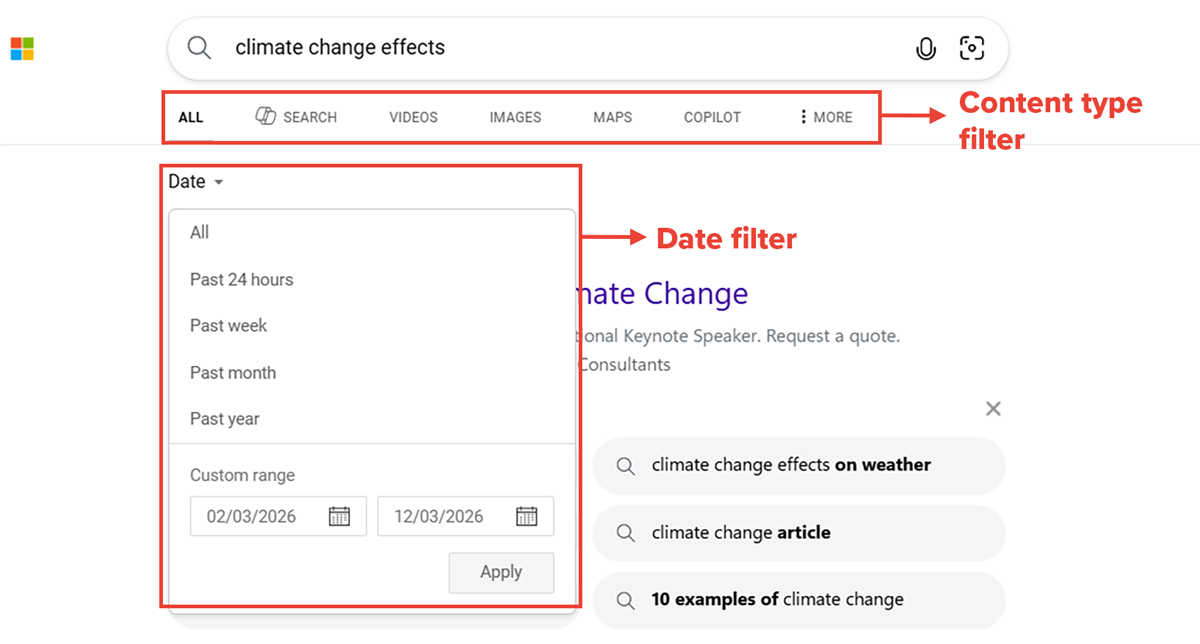Open the MORE tab overflow menu
This screenshot has width=1200, height=644.
click(825, 117)
